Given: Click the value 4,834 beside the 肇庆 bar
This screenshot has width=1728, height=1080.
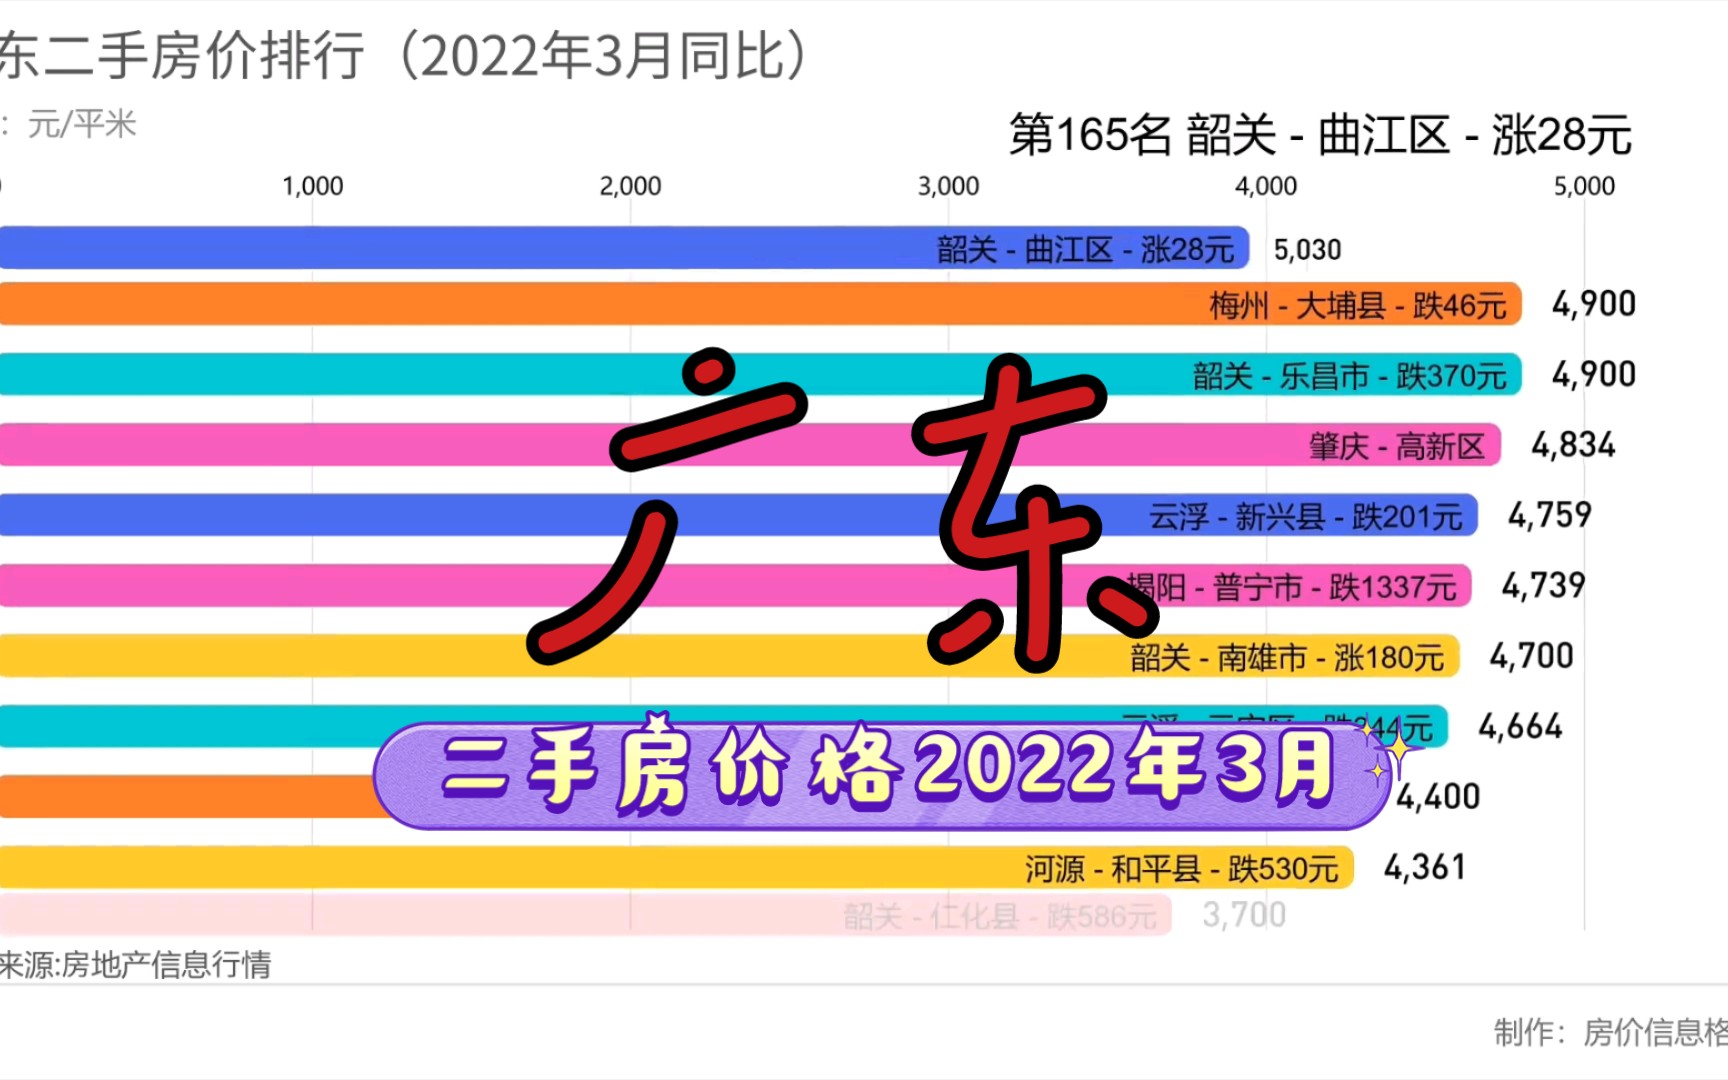Looking at the screenshot, I should (1573, 445).
